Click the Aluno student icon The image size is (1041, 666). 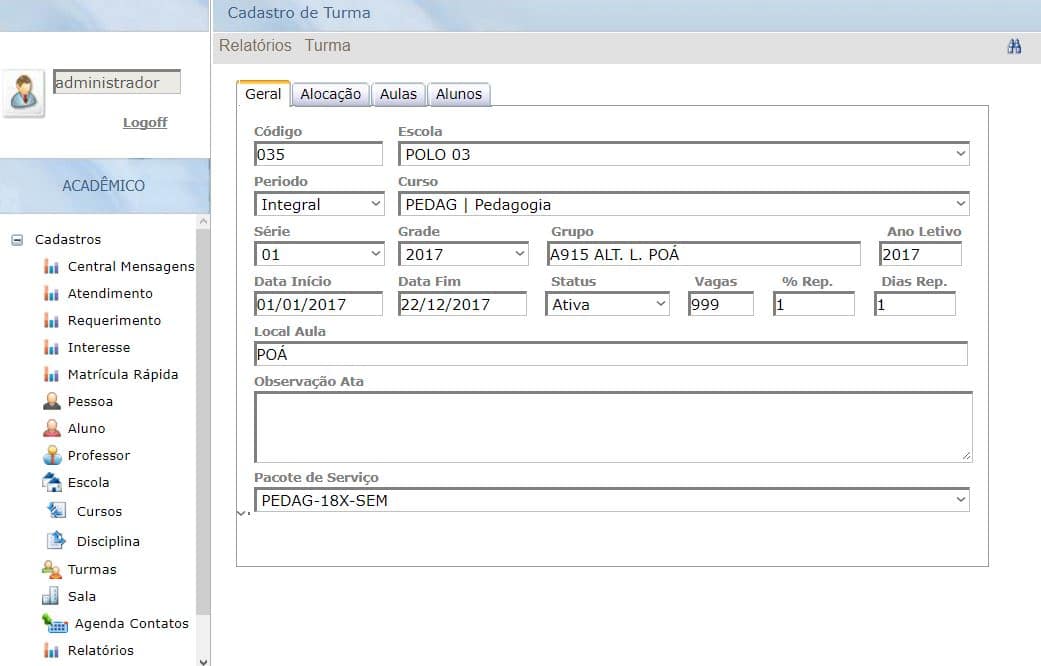[x=52, y=428]
